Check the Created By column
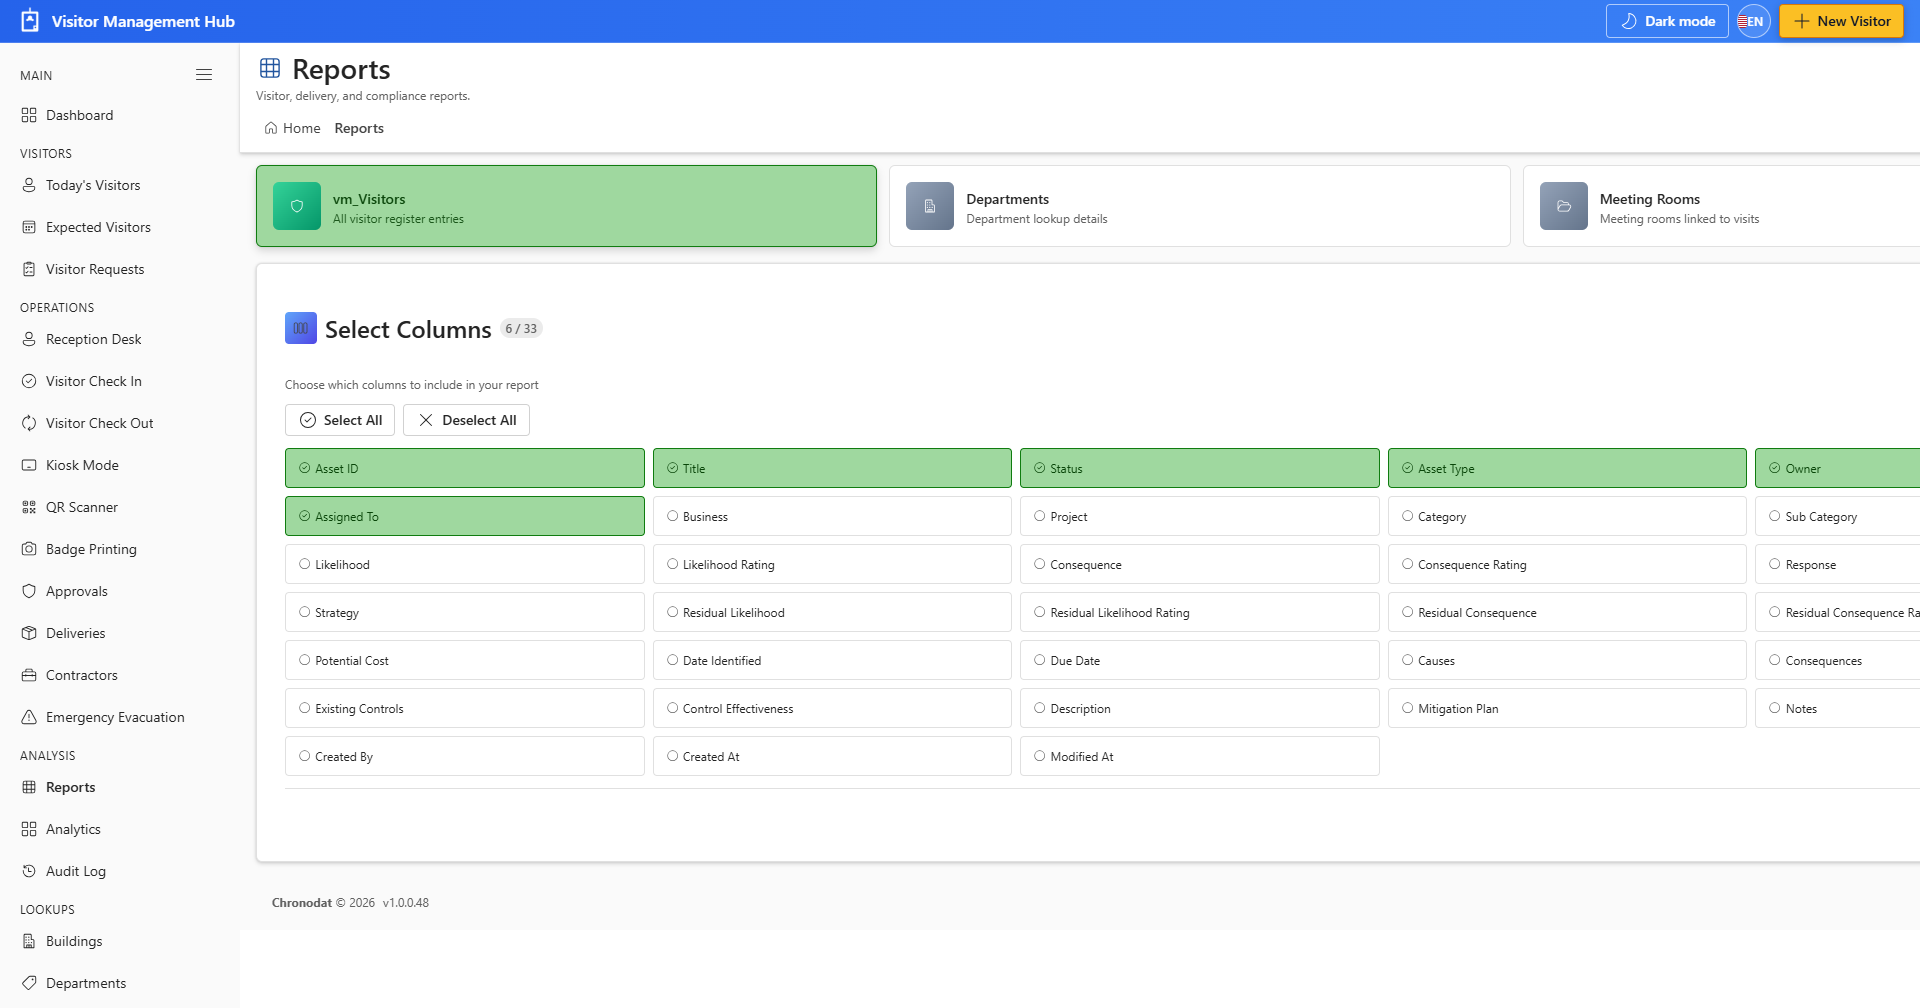The width and height of the screenshot is (1920, 1008). tap(465, 756)
